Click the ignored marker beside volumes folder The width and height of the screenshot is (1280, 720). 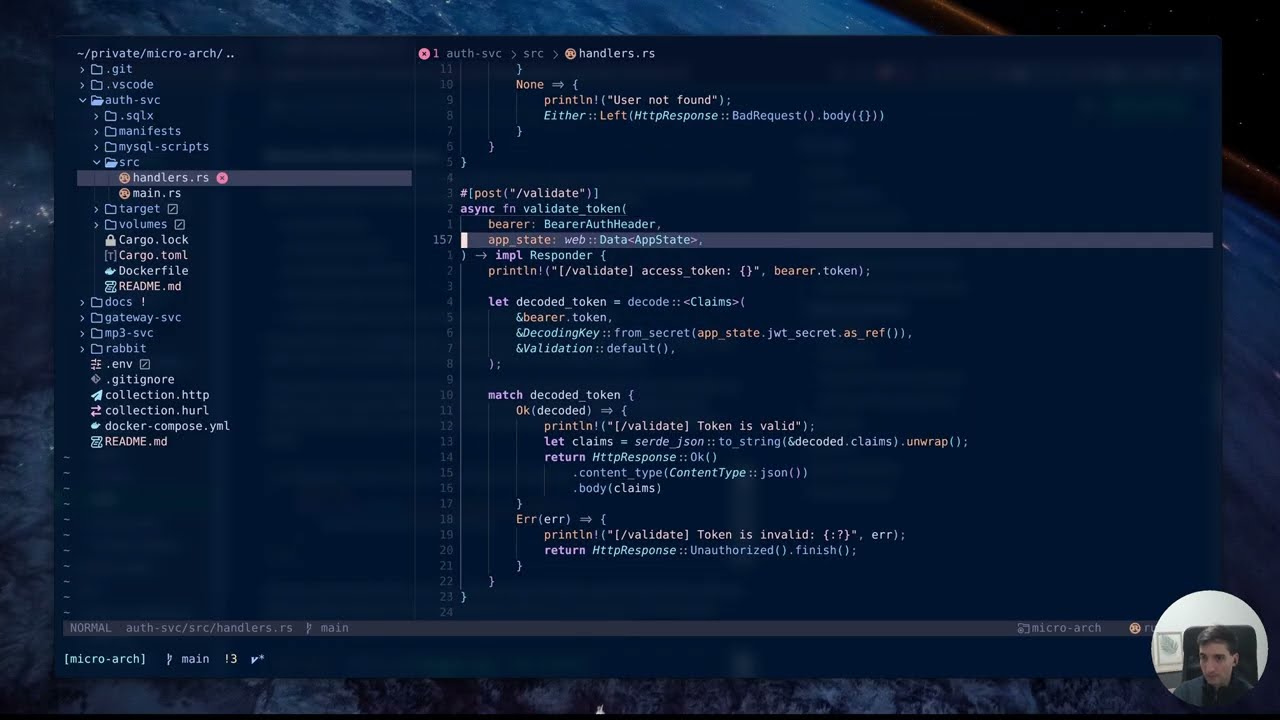(180, 224)
